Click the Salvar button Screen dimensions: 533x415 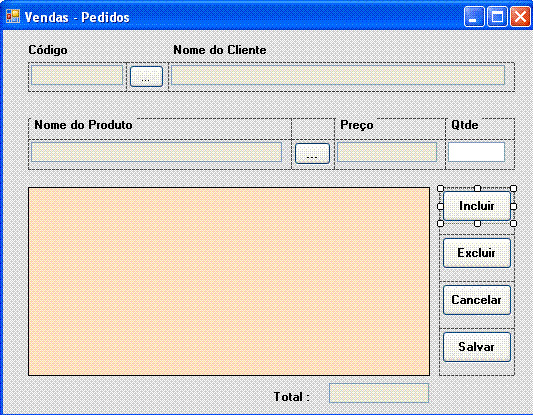[477, 347]
